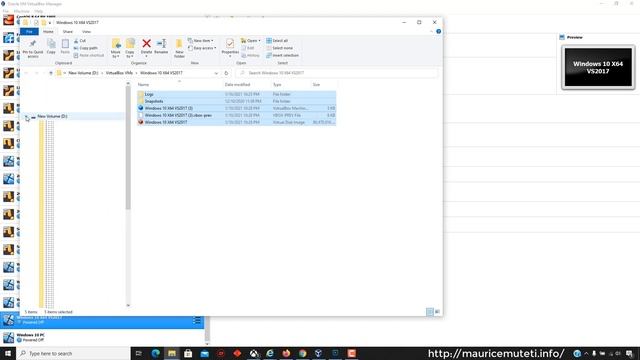Open the New item dropdown
Image resolution: width=640 pixels, height=360 pixels.
pyautogui.click(x=200, y=40)
